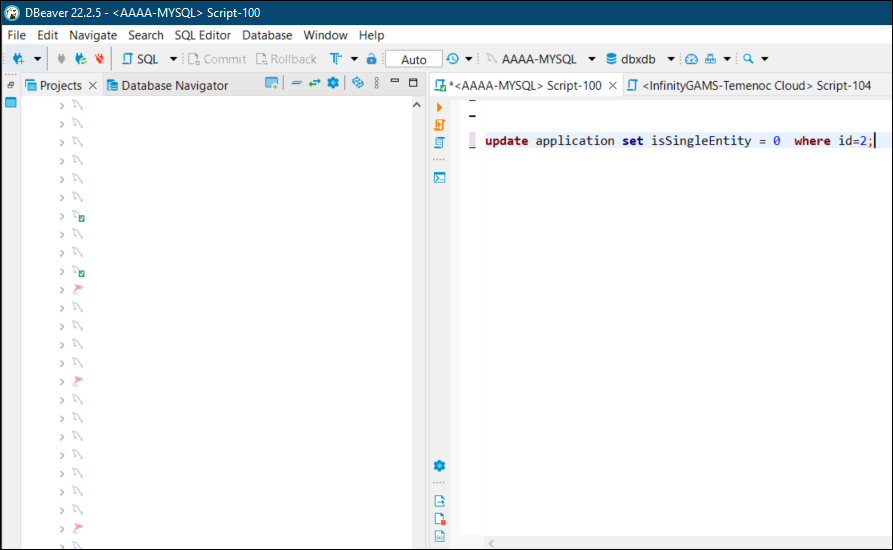Open the File menu
893x550 pixels.
pyautogui.click(x=17, y=35)
